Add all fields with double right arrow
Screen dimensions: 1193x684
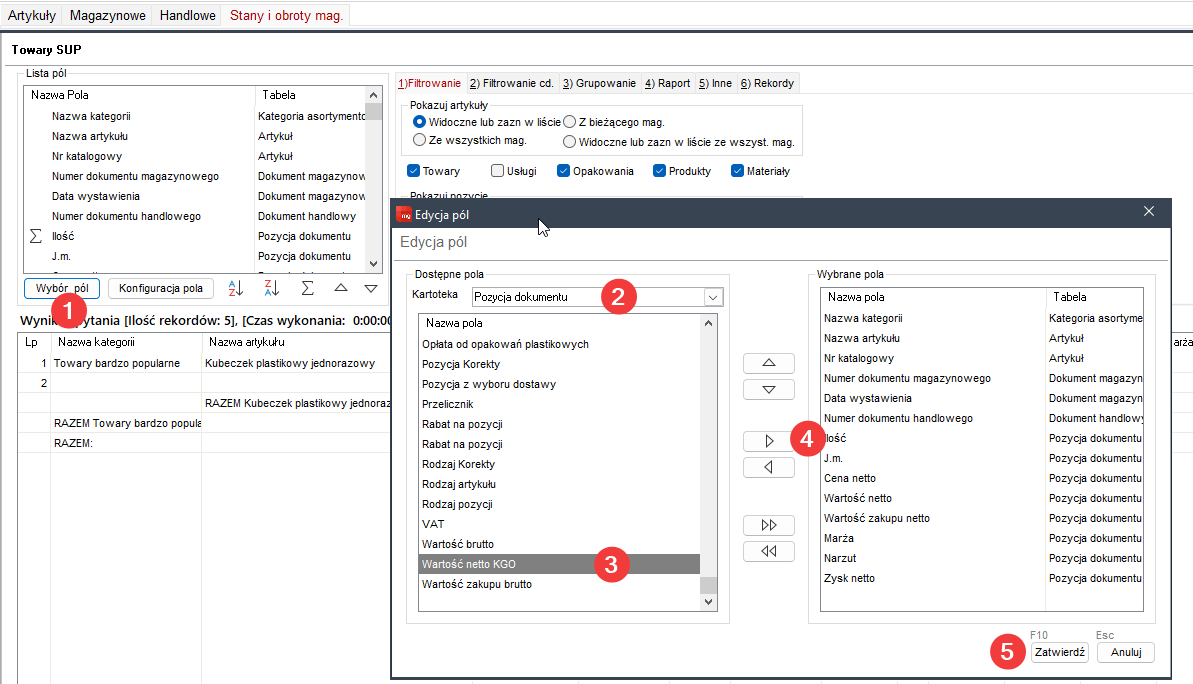point(768,526)
